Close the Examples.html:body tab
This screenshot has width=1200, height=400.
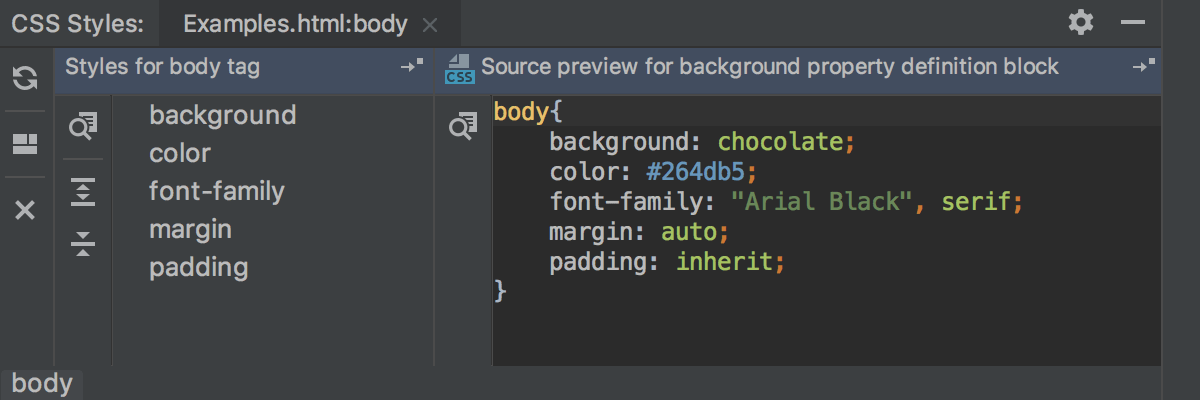pyautogui.click(x=430, y=25)
